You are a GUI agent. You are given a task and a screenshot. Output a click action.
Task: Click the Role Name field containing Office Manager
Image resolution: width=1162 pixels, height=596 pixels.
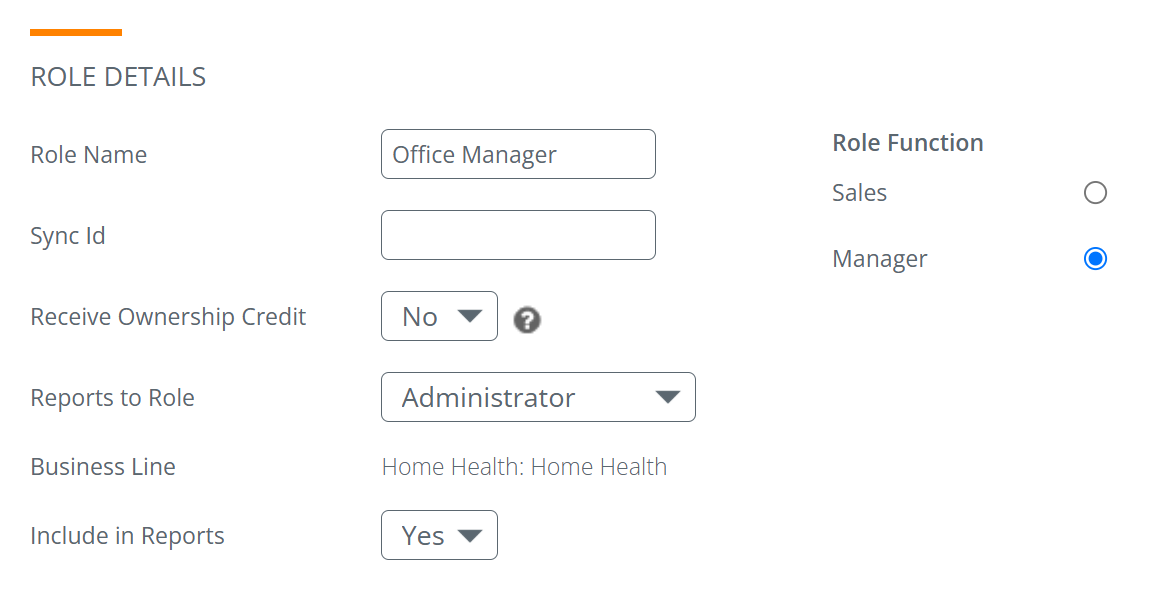[x=518, y=154]
